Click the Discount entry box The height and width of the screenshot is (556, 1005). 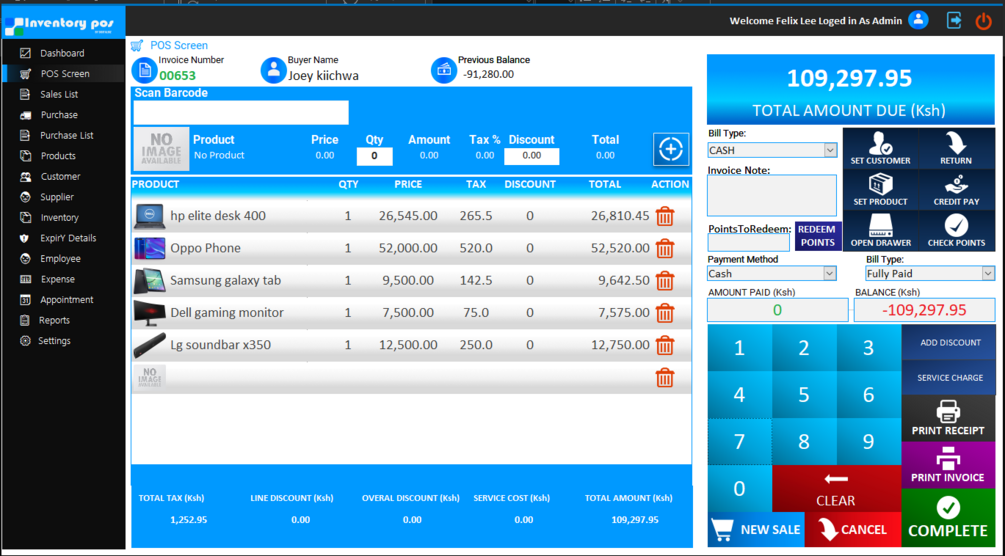[x=531, y=156]
